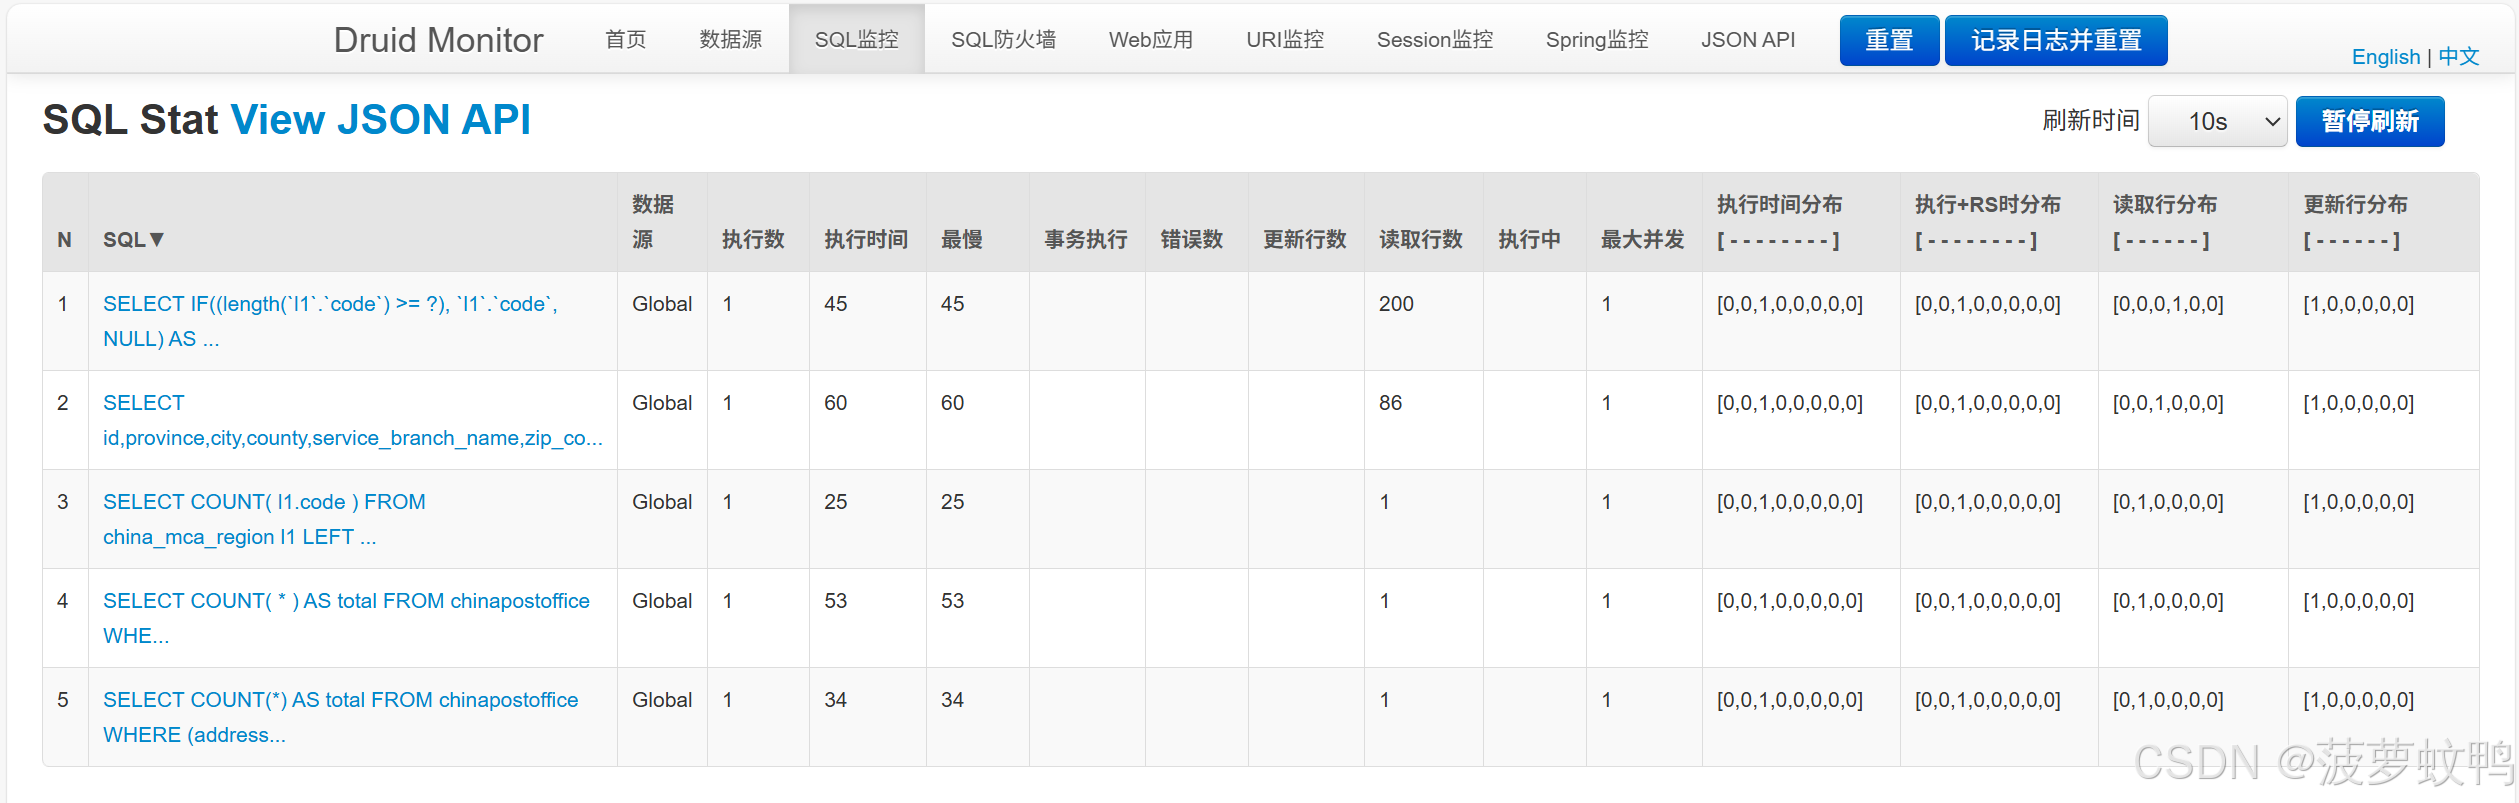2519x803 pixels.
Task: Open the 首页 home tab
Action: pyautogui.click(x=626, y=39)
